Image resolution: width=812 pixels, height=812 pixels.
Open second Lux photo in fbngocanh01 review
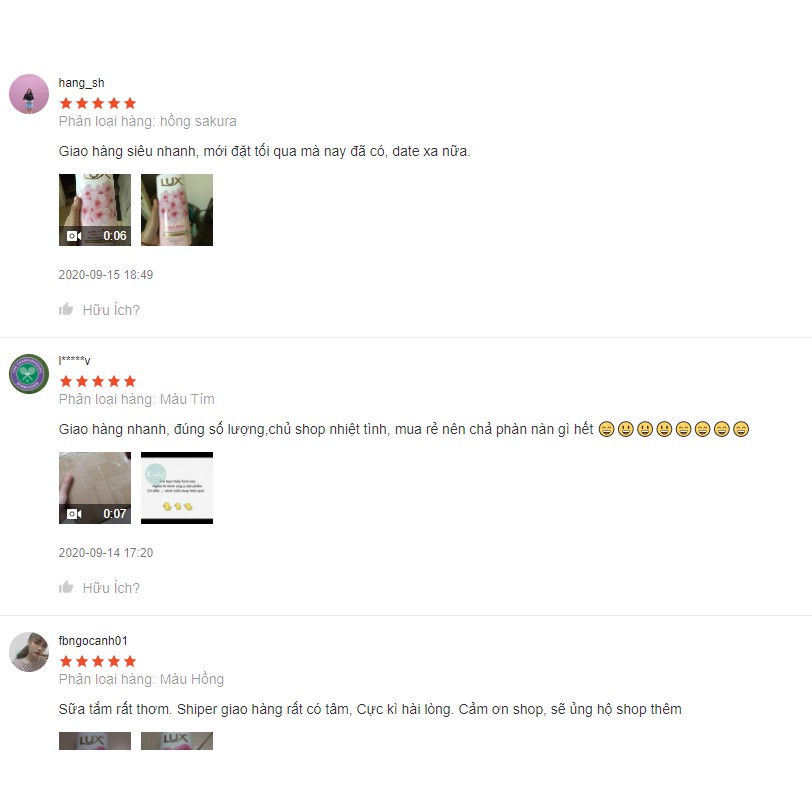tap(177, 741)
